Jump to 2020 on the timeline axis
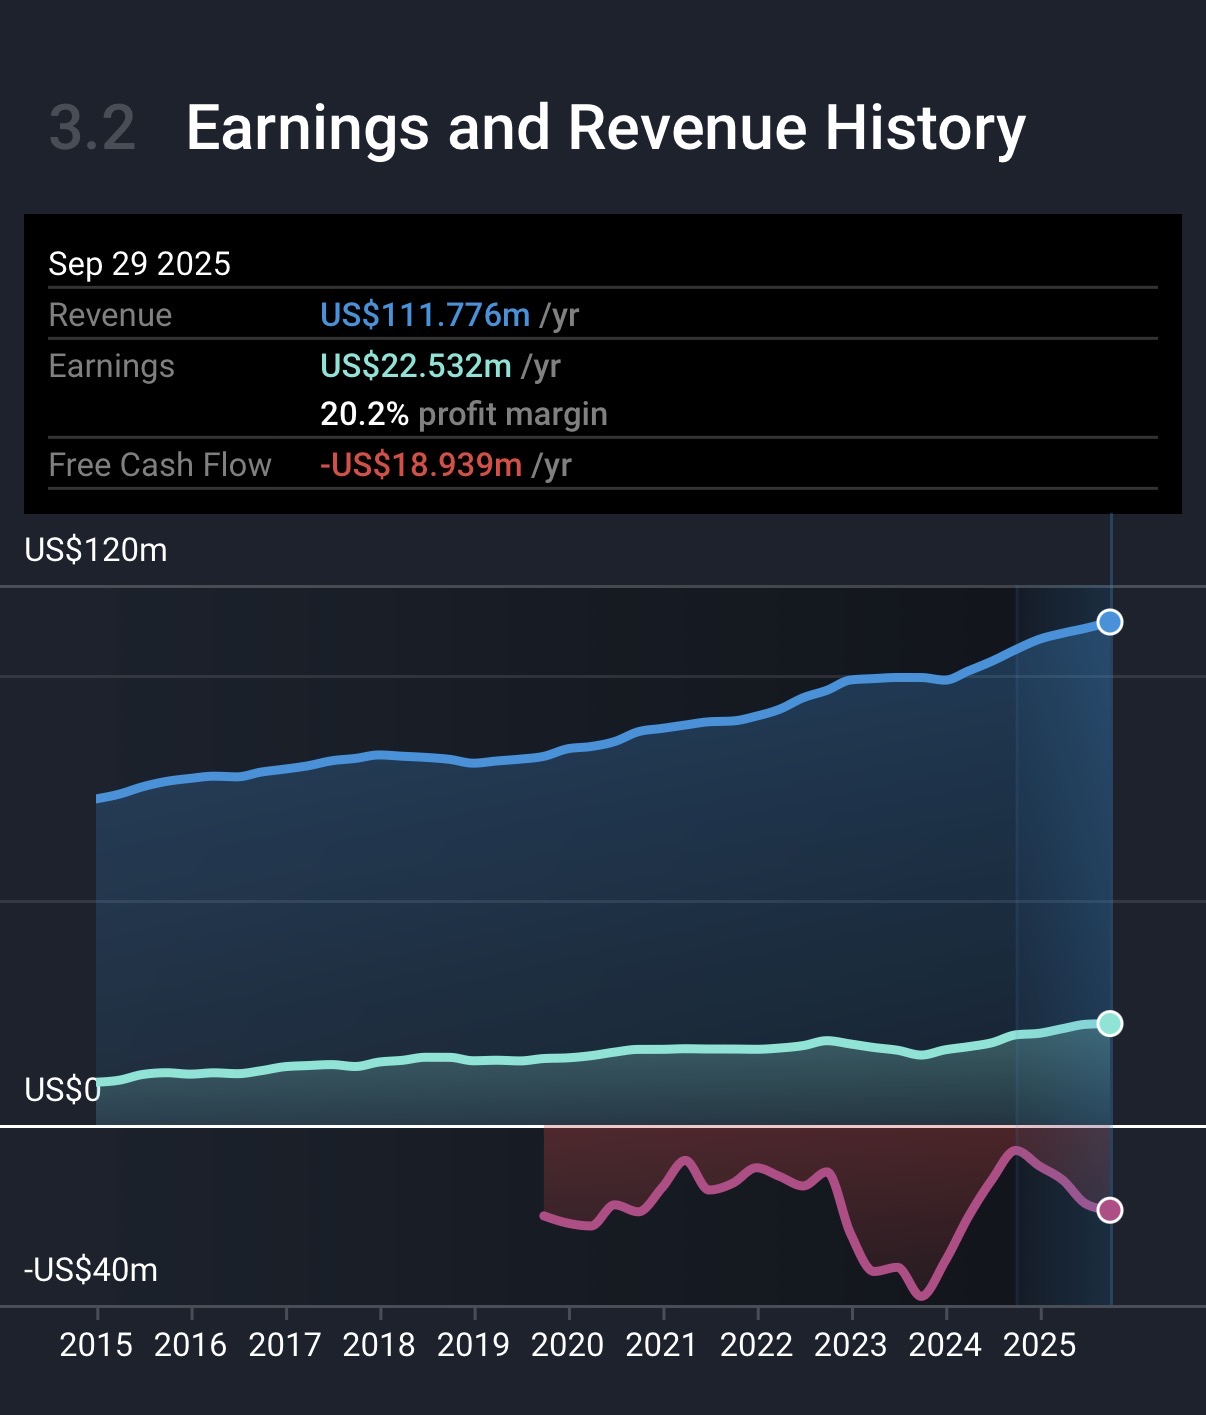This screenshot has height=1415, width=1206. click(x=567, y=1345)
